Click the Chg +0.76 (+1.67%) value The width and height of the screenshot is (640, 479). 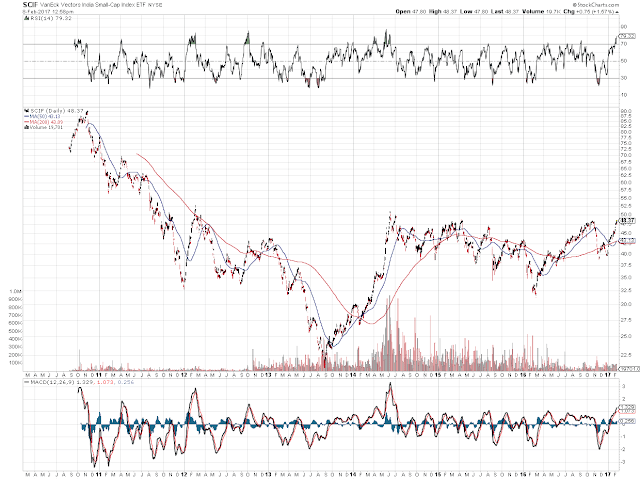588,11
